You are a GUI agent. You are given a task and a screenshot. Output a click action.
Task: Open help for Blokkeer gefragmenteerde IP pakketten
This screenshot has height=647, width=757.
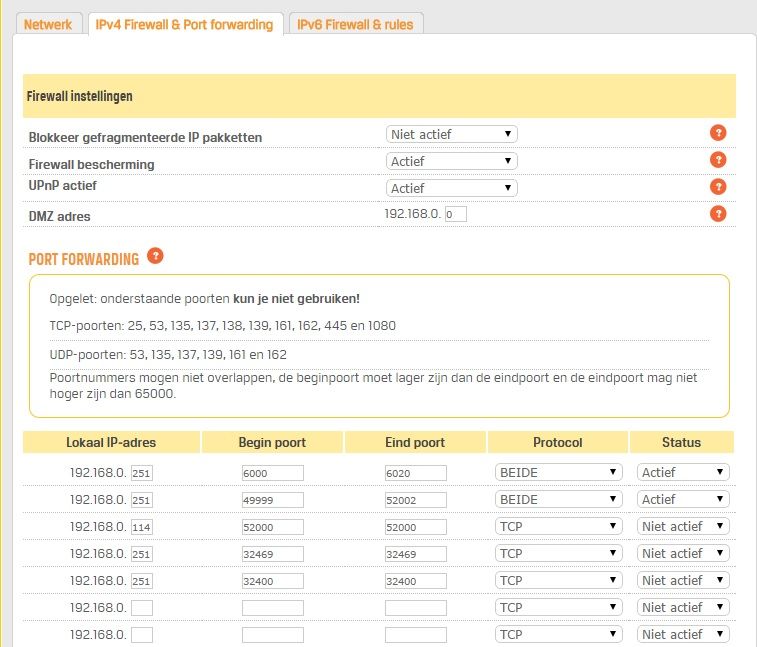[x=718, y=132]
